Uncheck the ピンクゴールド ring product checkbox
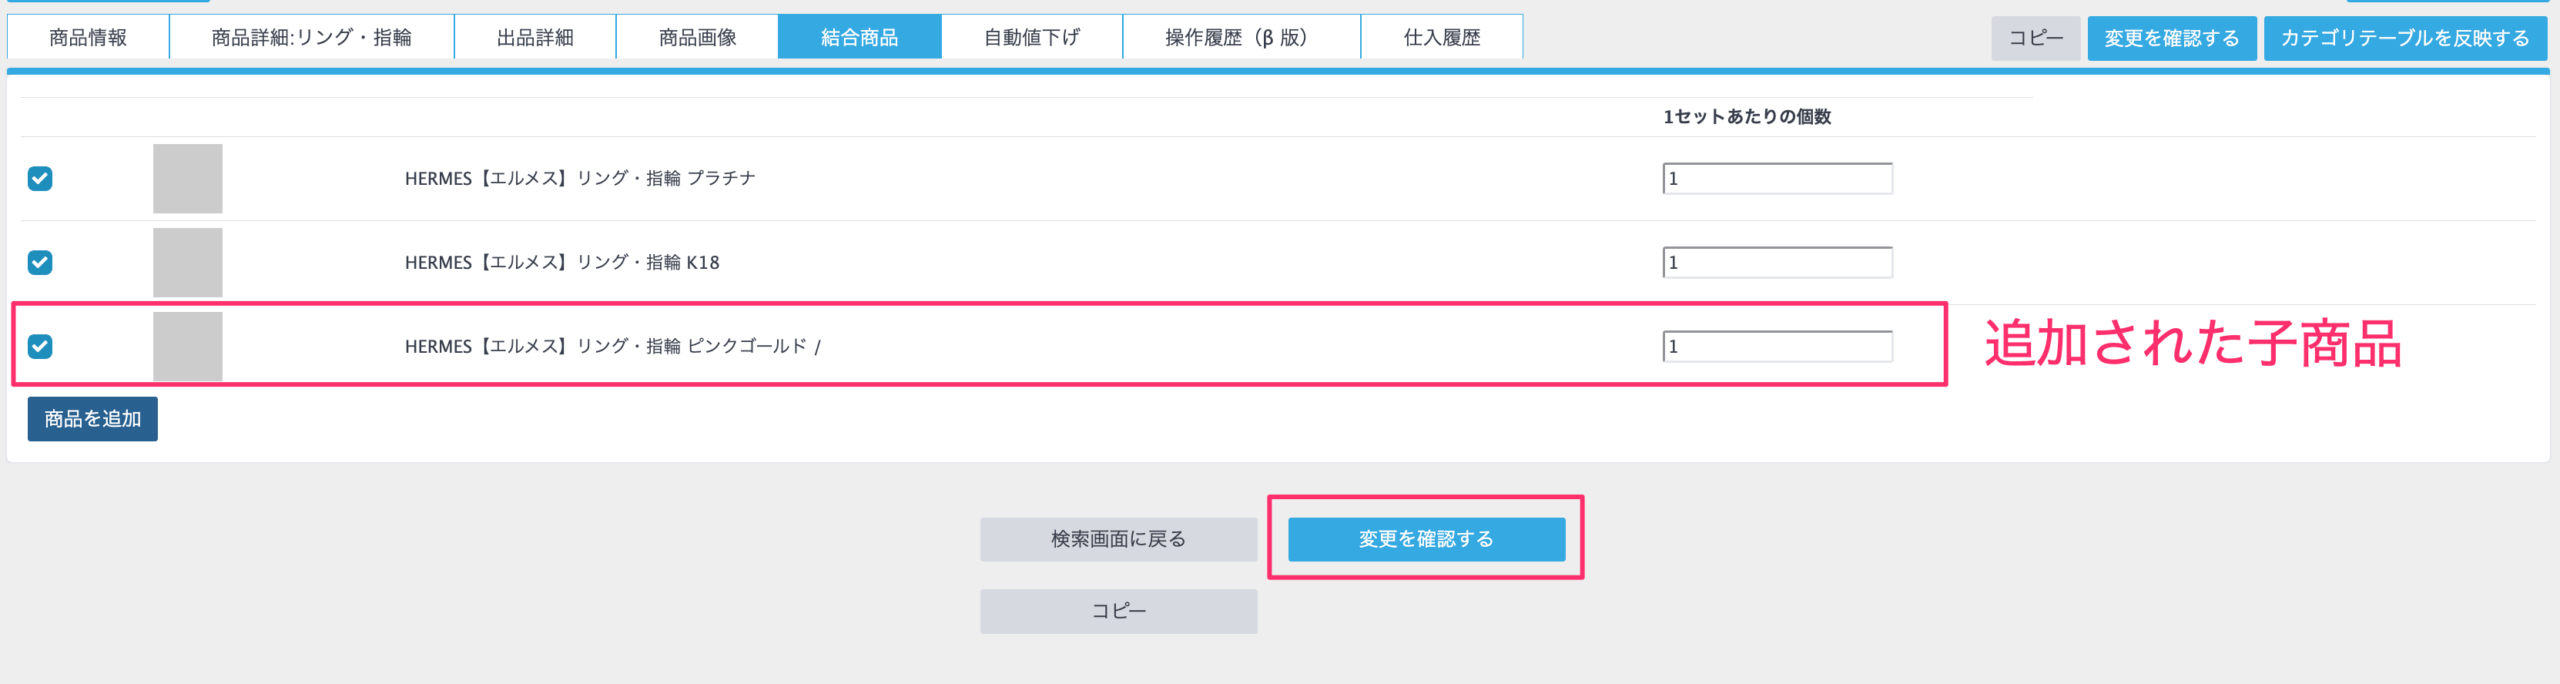Screen dimensions: 2560x684 coord(40,346)
